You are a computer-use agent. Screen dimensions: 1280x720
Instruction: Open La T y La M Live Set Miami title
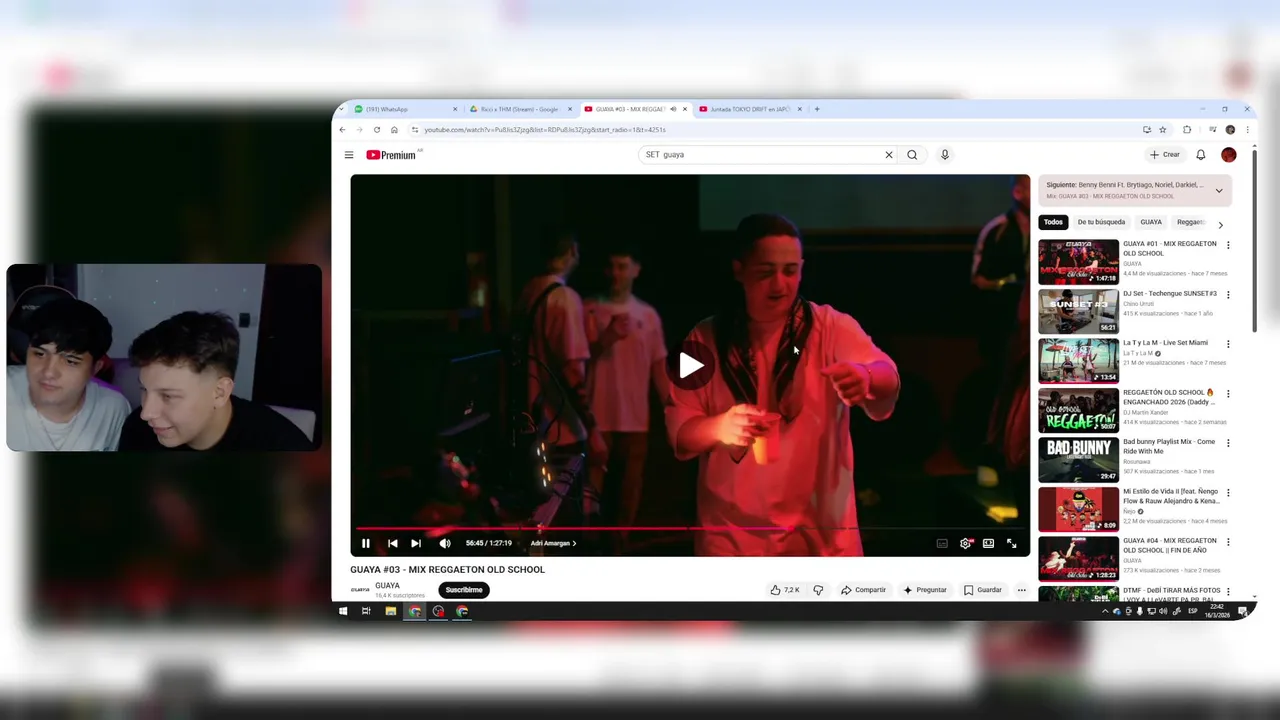pos(1165,343)
